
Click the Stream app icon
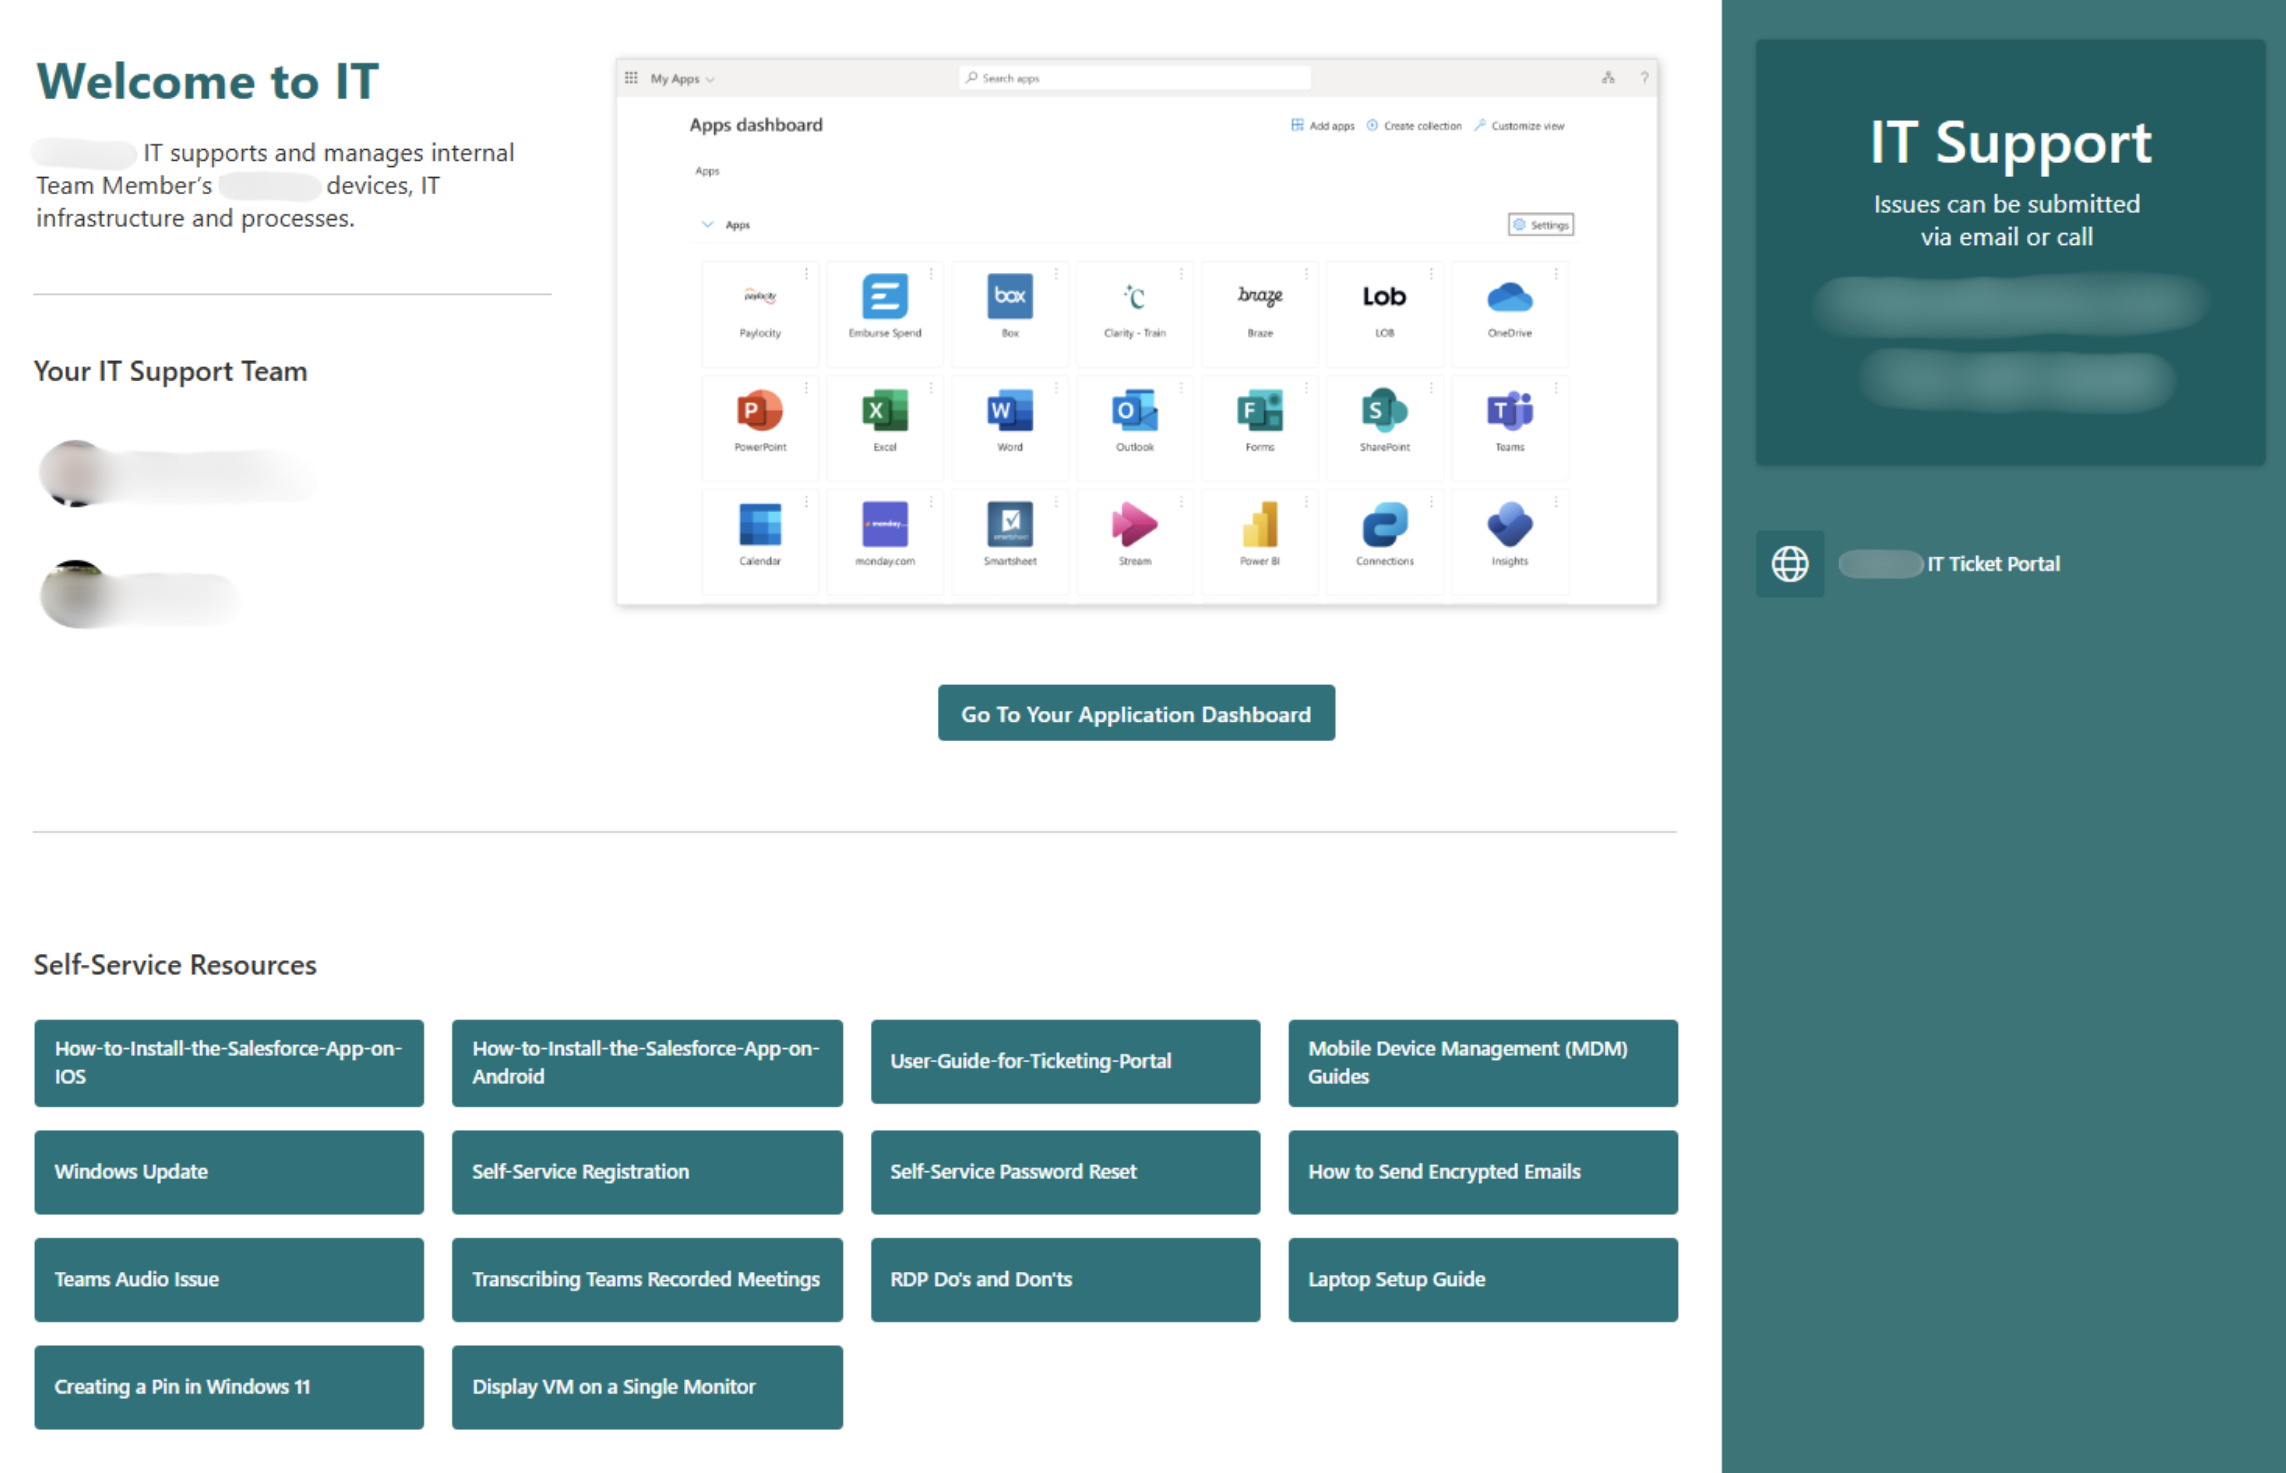pyautogui.click(x=1134, y=525)
